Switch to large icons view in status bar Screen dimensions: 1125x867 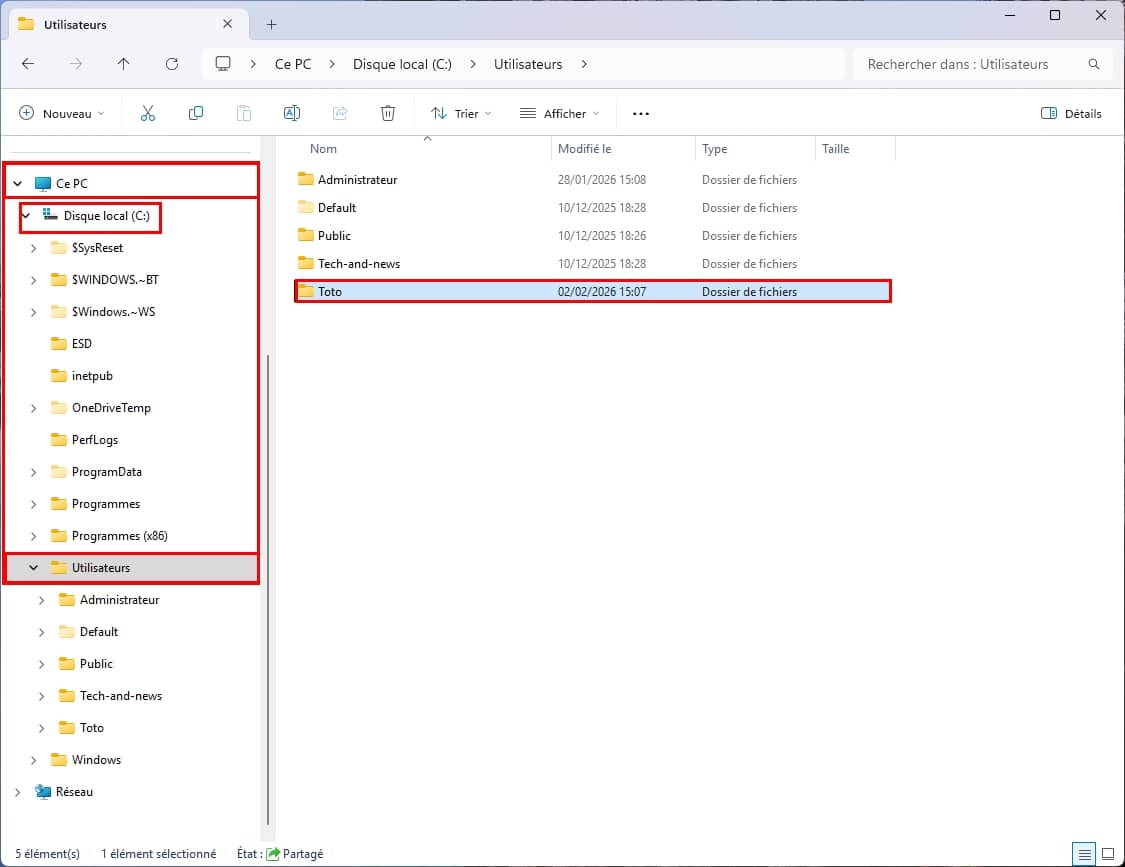pos(1107,854)
